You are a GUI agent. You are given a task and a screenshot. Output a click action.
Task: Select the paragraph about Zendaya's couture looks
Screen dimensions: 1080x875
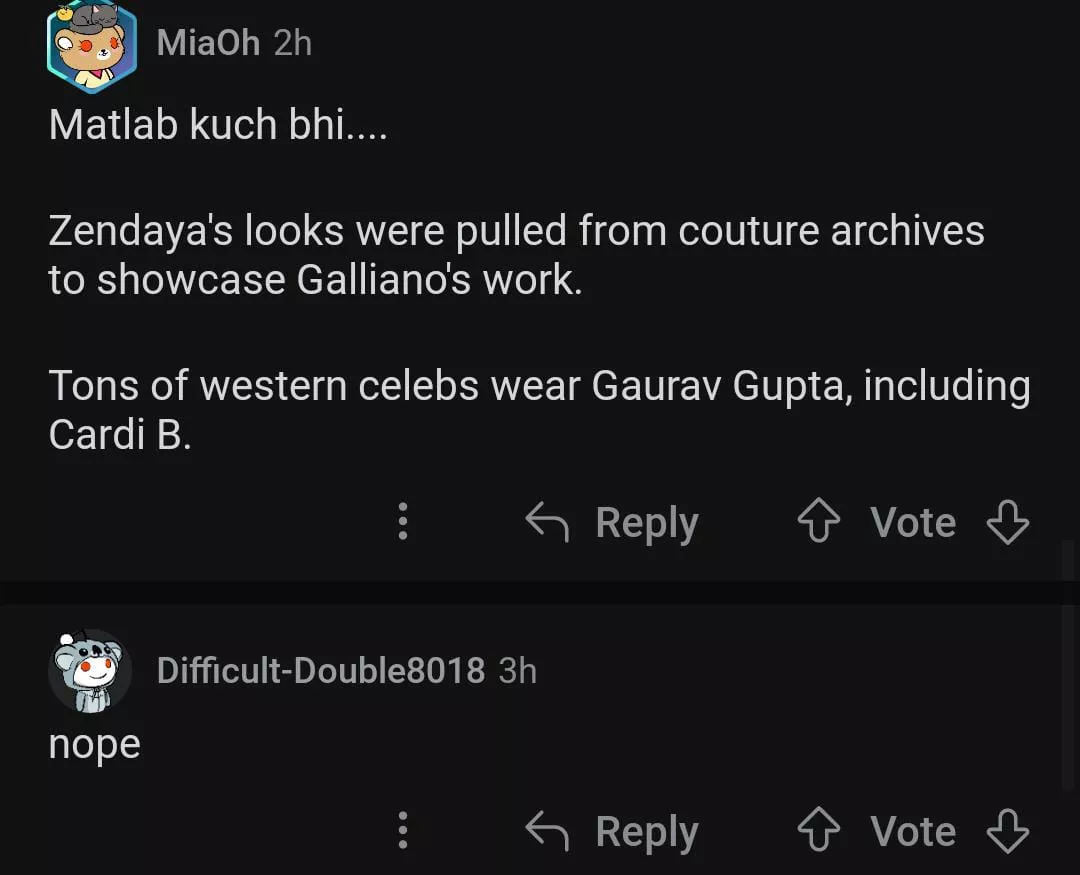(x=516, y=255)
